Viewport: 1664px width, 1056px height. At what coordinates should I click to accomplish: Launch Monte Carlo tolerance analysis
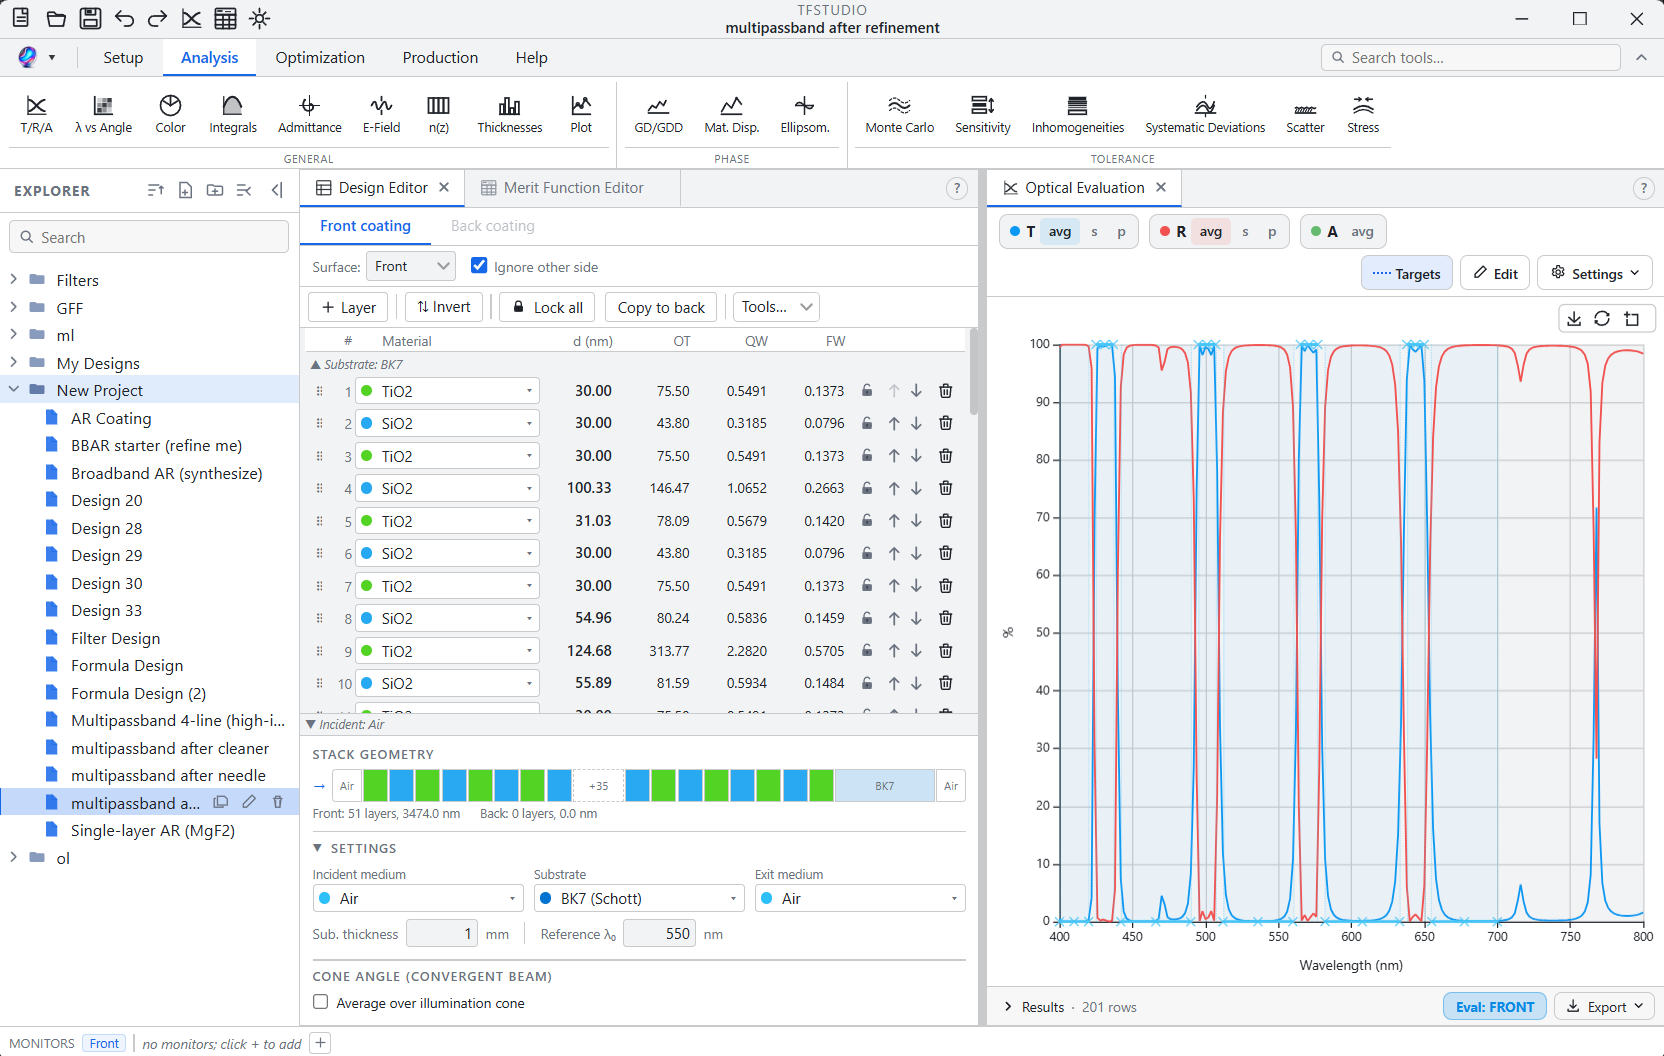pos(899,114)
